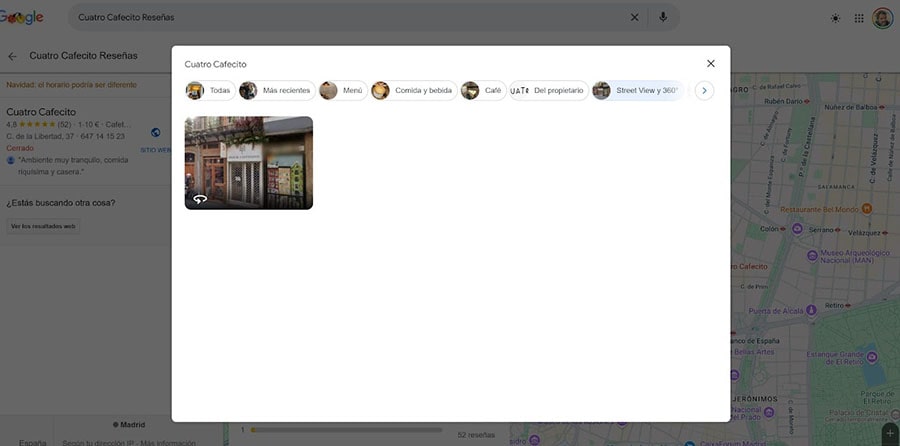Image resolution: width=900 pixels, height=446 pixels.
Task: Open the Sitio web globe icon
Action: (156, 133)
